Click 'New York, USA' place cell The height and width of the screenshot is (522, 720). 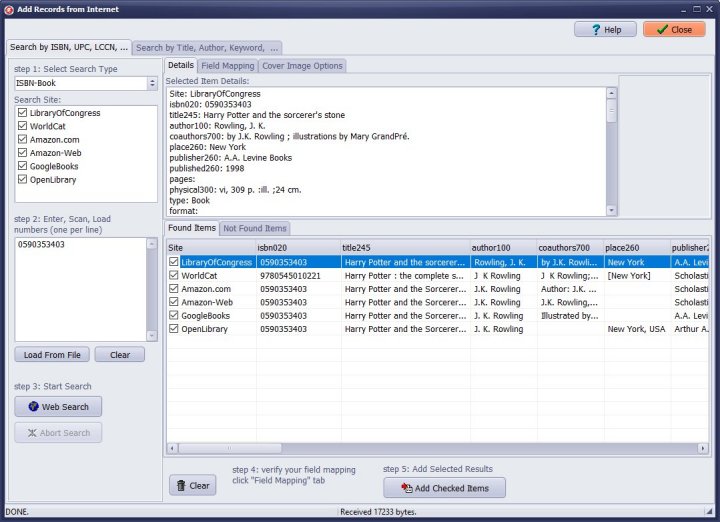(637, 329)
